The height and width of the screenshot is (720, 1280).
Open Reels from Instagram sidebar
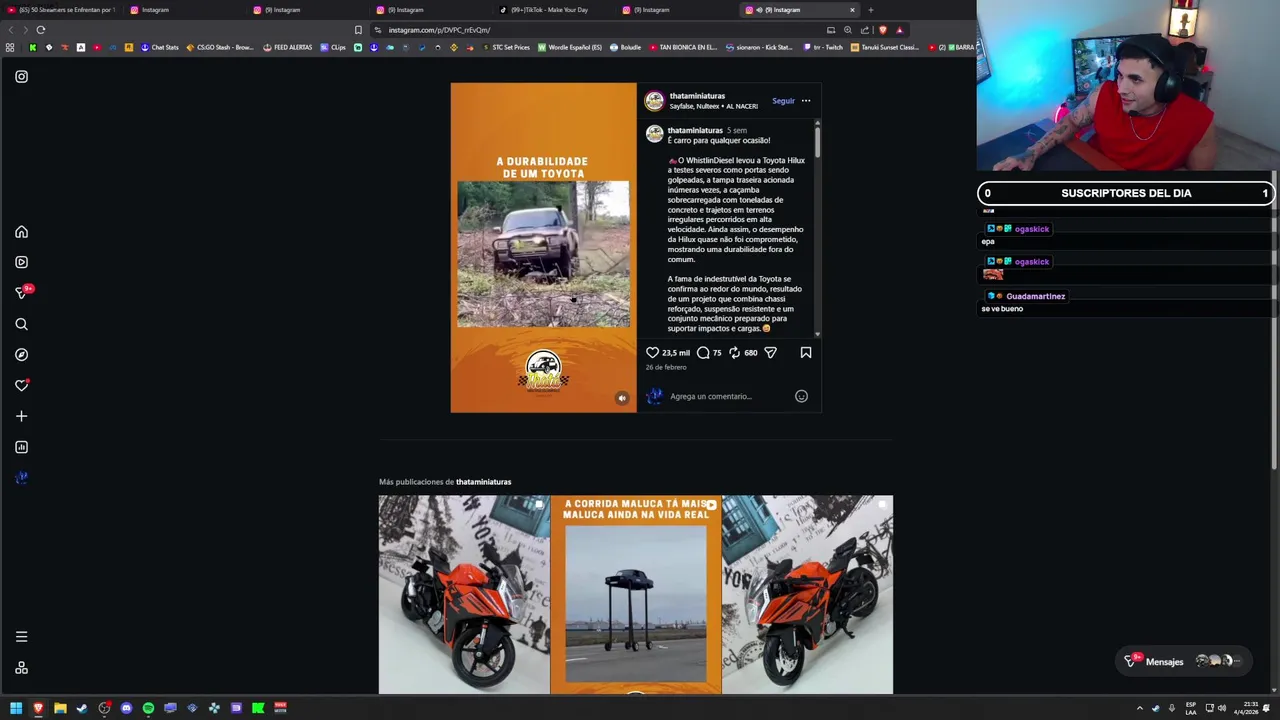21,262
